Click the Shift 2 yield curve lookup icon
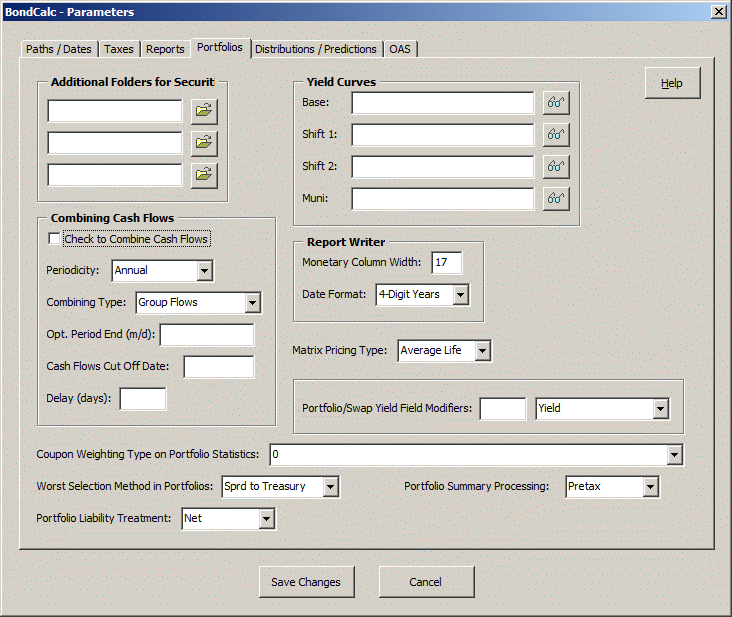Screen dimensions: 732x617 pyautogui.click(x=555, y=167)
